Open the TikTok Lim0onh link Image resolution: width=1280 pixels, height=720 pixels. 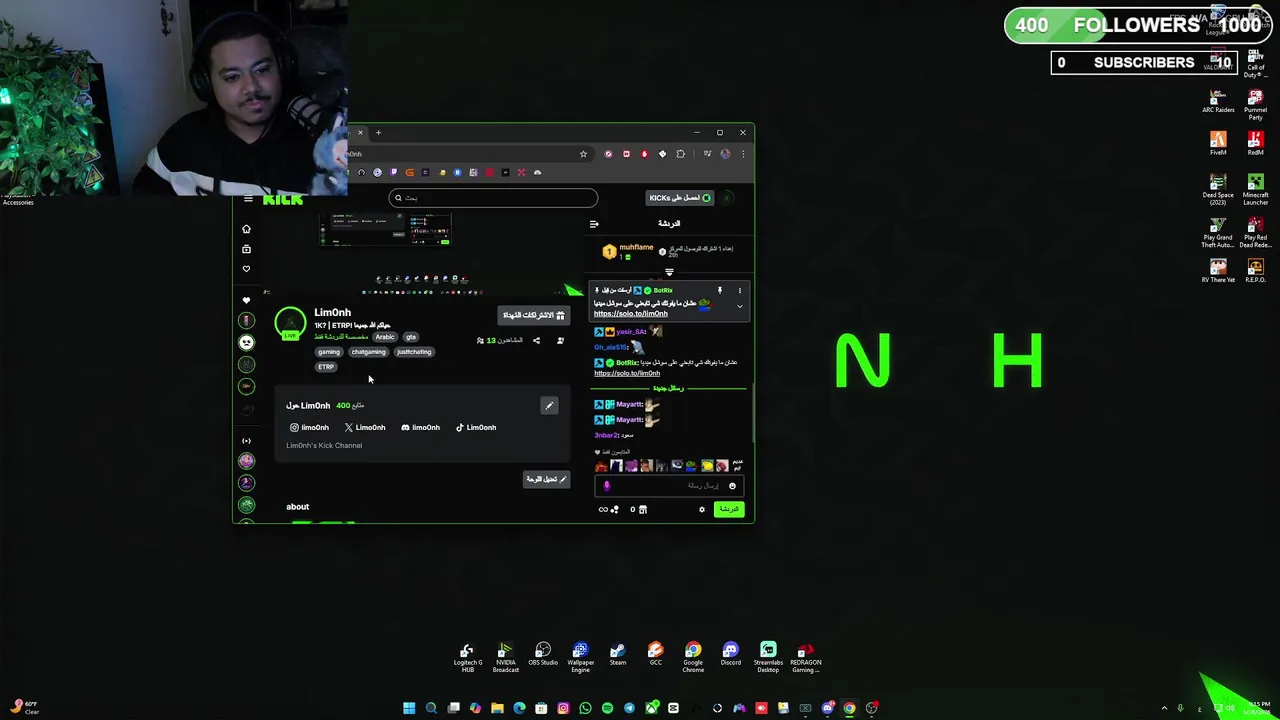pos(476,428)
